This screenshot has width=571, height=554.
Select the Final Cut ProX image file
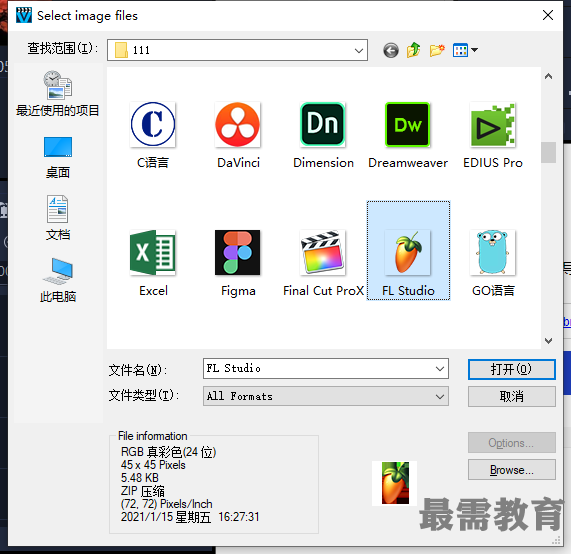(x=323, y=263)
